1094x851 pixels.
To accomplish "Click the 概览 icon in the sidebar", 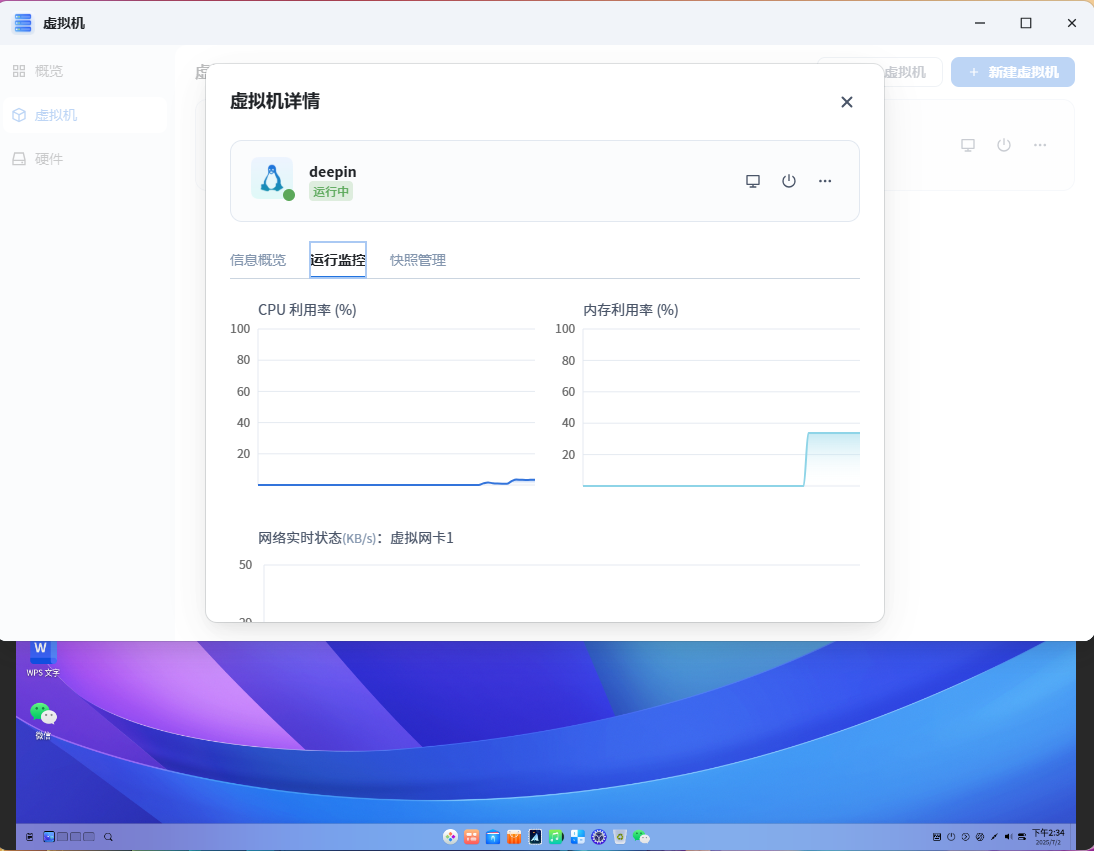I will pyautogui.click(x=19, y=71).
